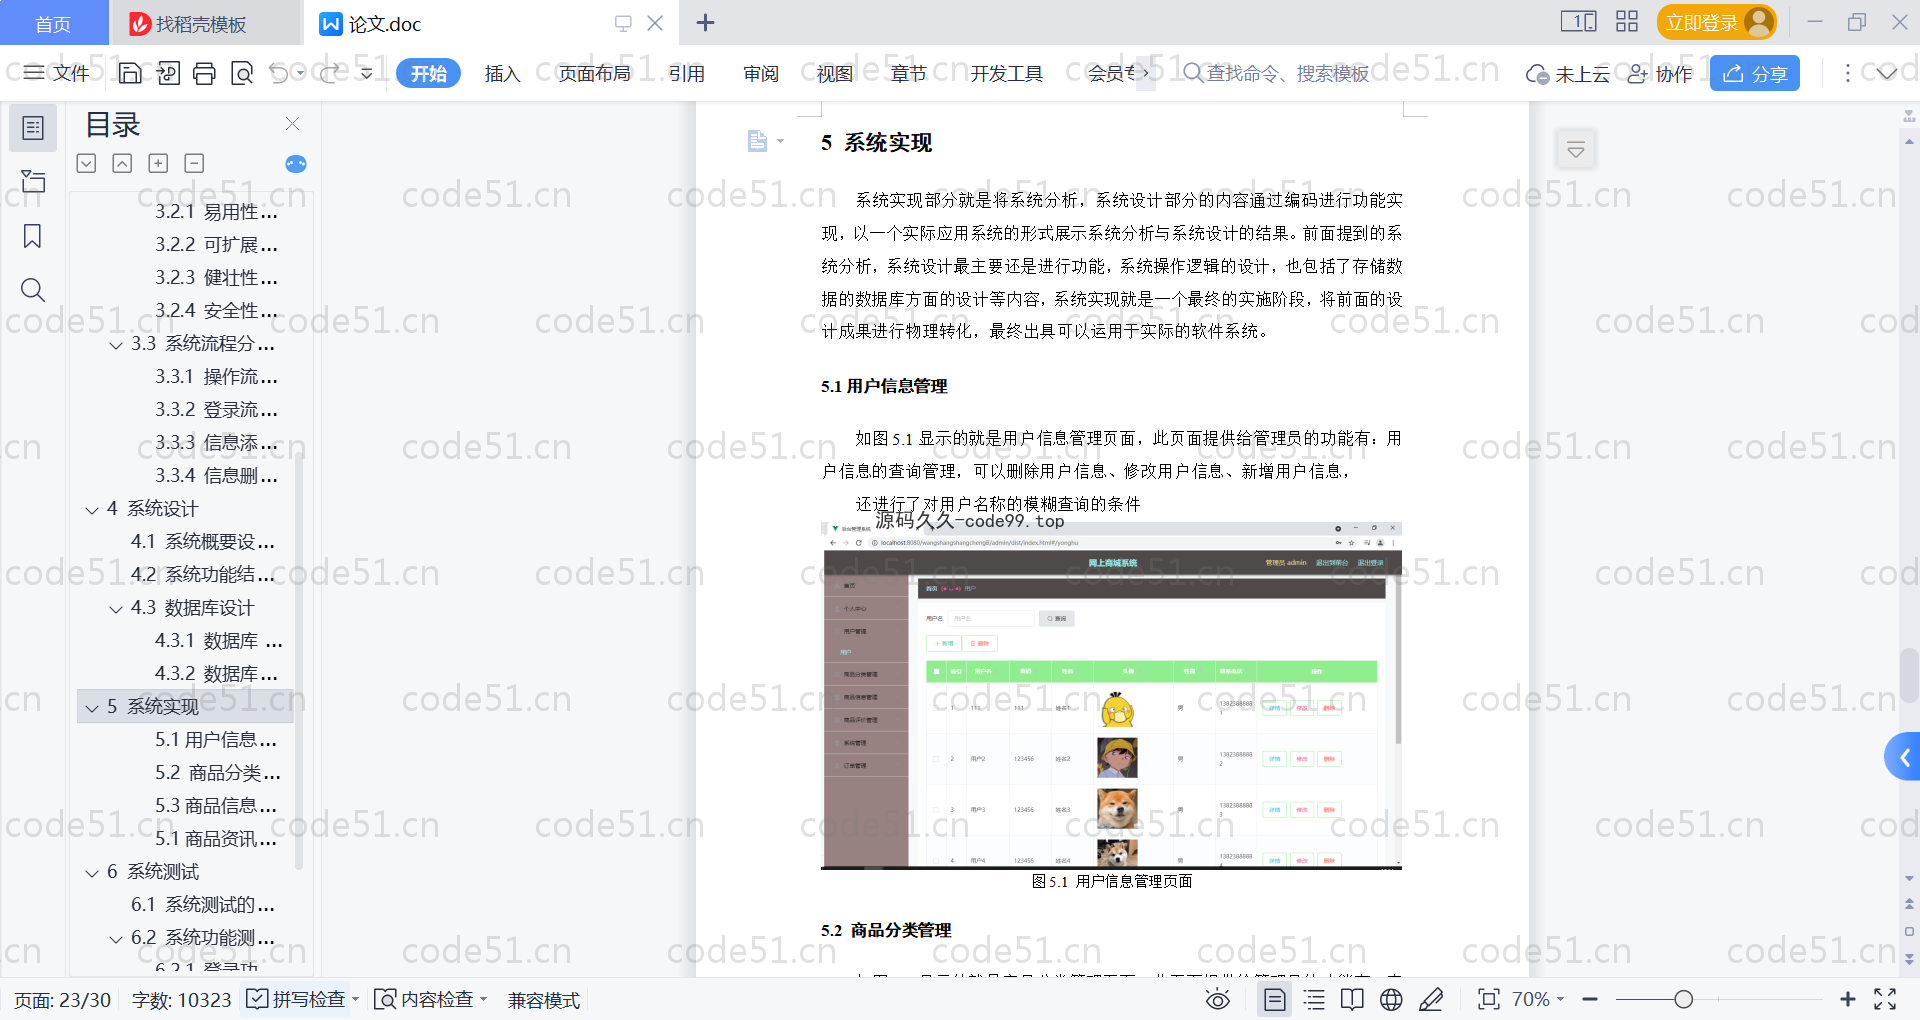This screenshot has width=1920, height=1020.
Task: Collapse the 5 系统实现 outline node
Action: coord(92,708)
